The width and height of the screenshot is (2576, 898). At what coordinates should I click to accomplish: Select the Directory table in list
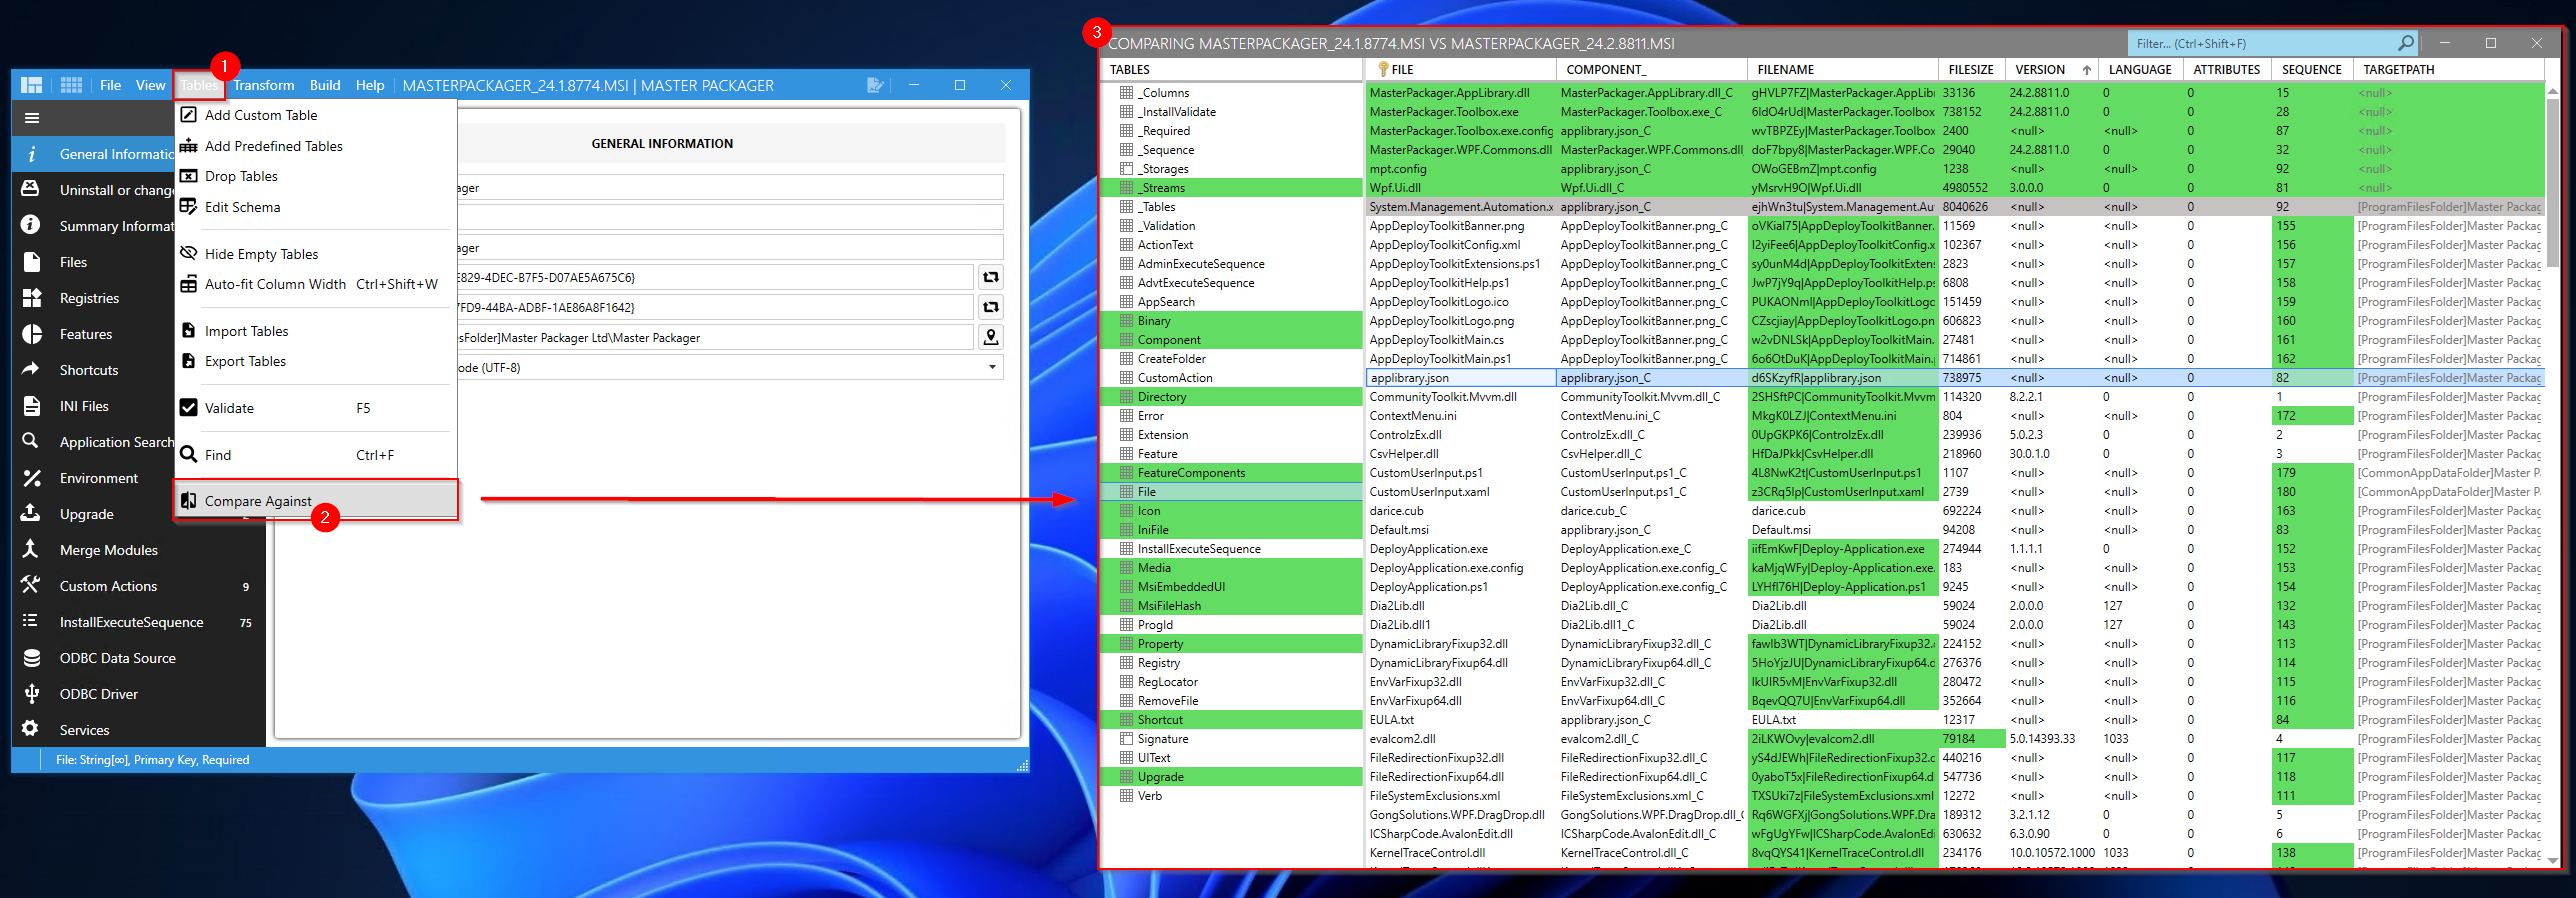pos(1232,397)
